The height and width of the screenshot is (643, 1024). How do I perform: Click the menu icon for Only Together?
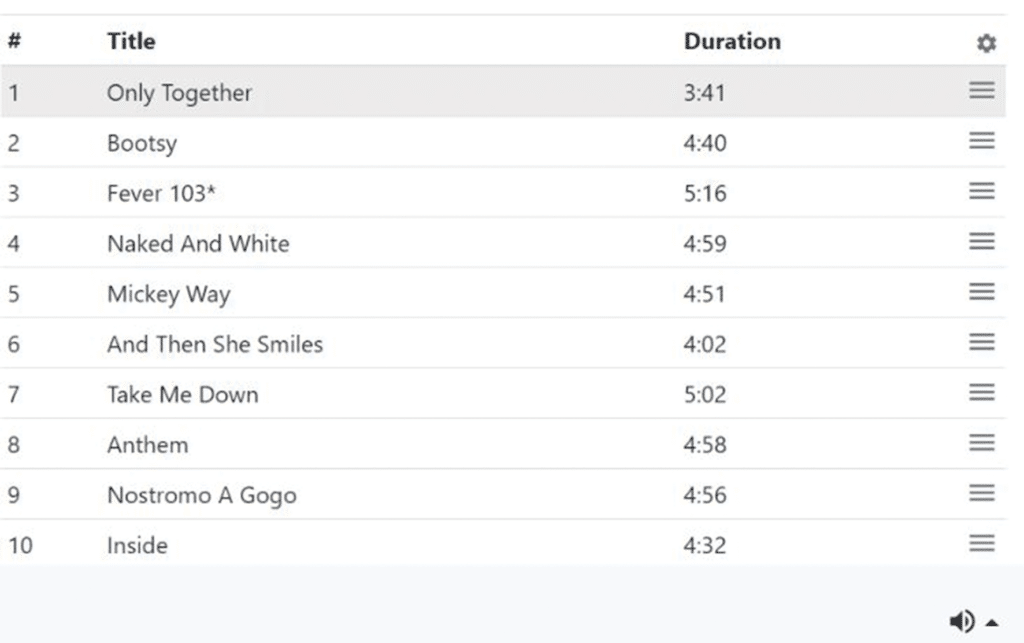(982, 91)
